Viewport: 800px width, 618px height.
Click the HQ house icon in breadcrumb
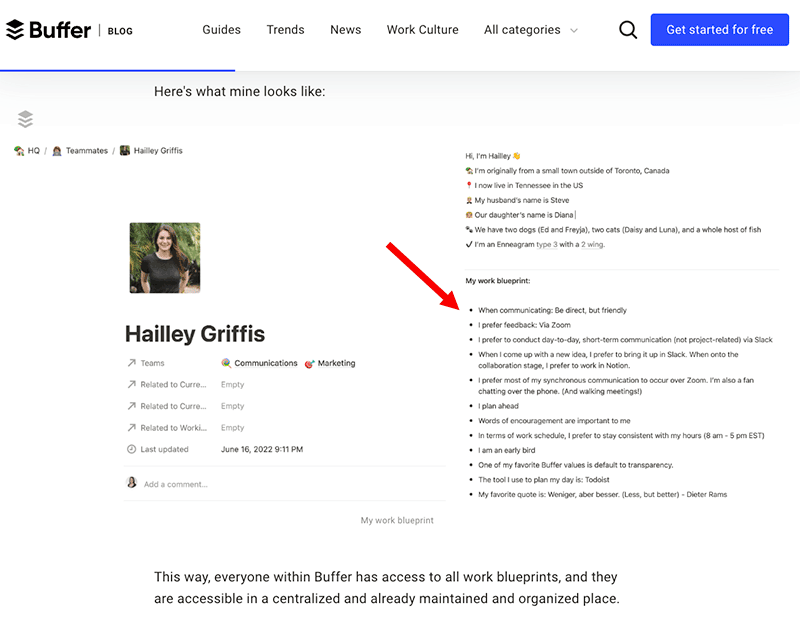click(x=19, y=151)
